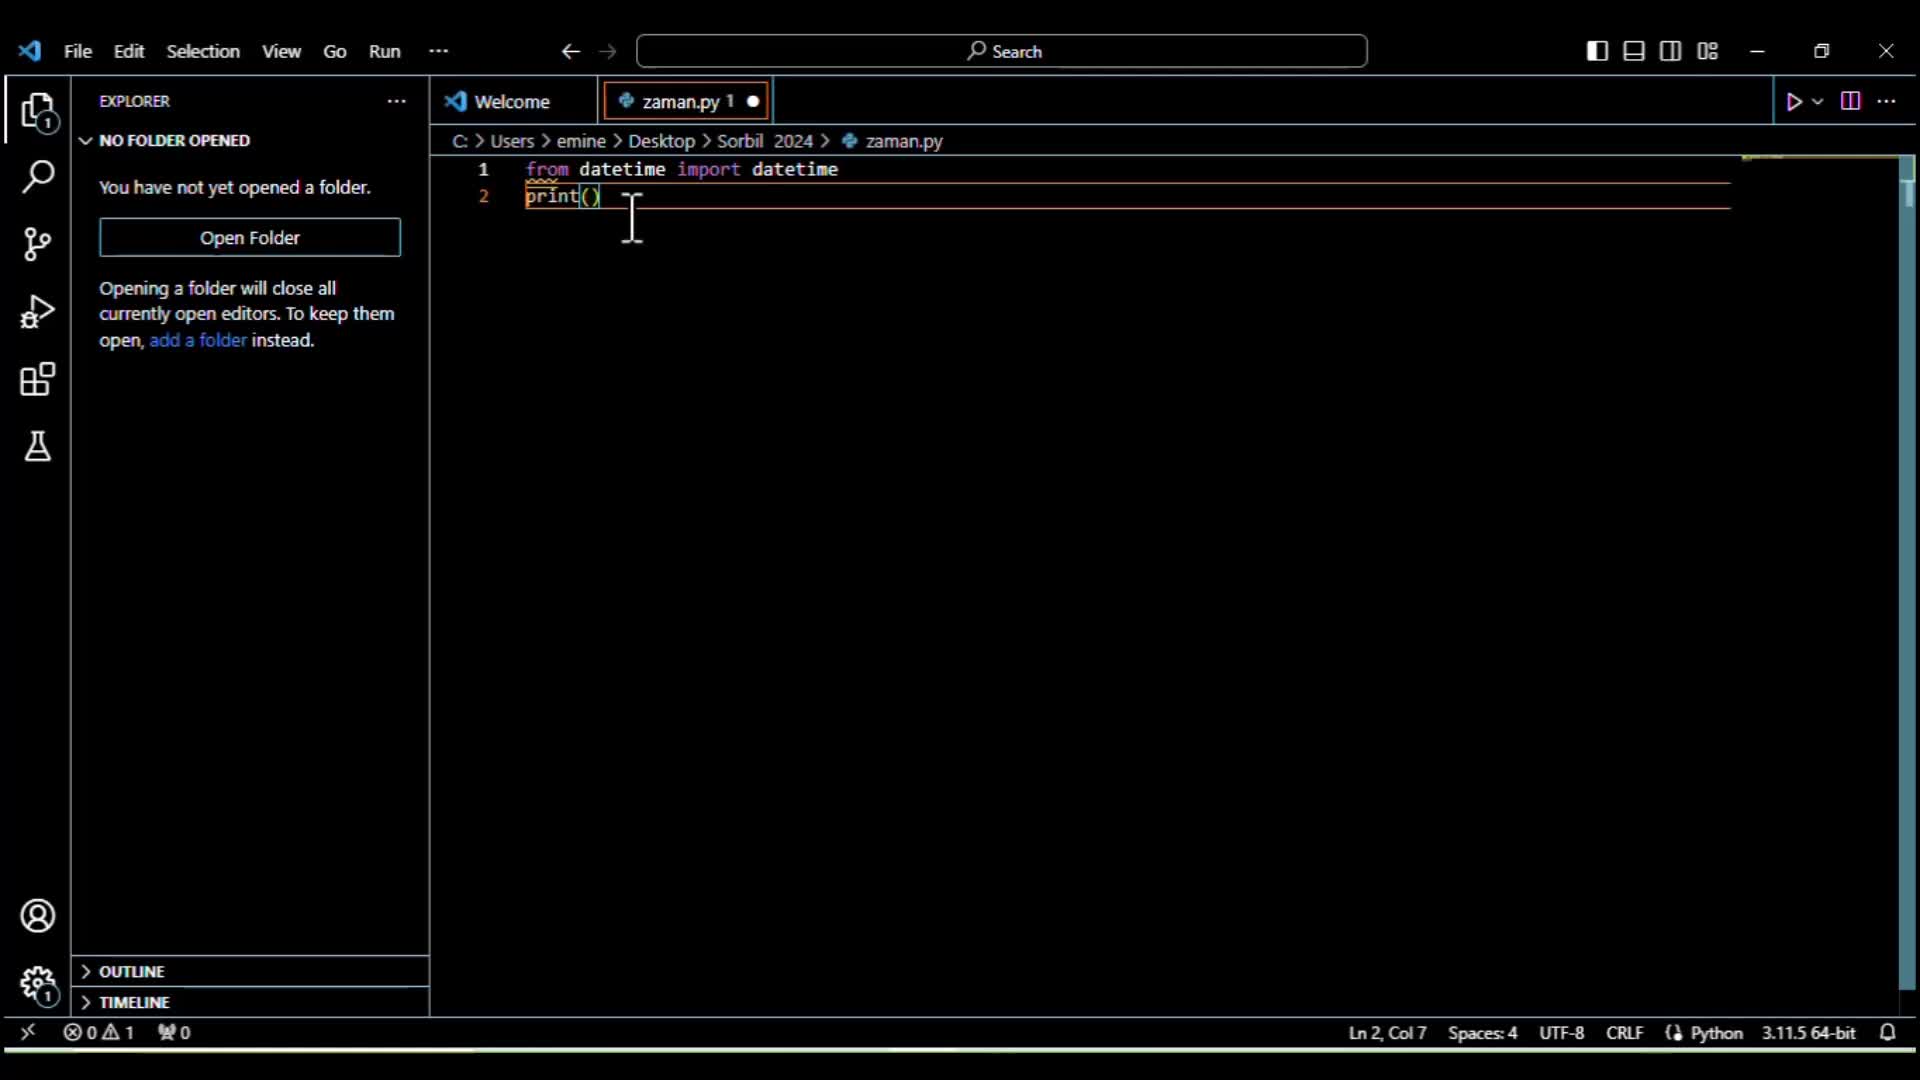Viewport: 1920px width, 1080px height.
Task: Open the Manage gear settings icon
Action: pyautogui.click(x=38, y=985)
